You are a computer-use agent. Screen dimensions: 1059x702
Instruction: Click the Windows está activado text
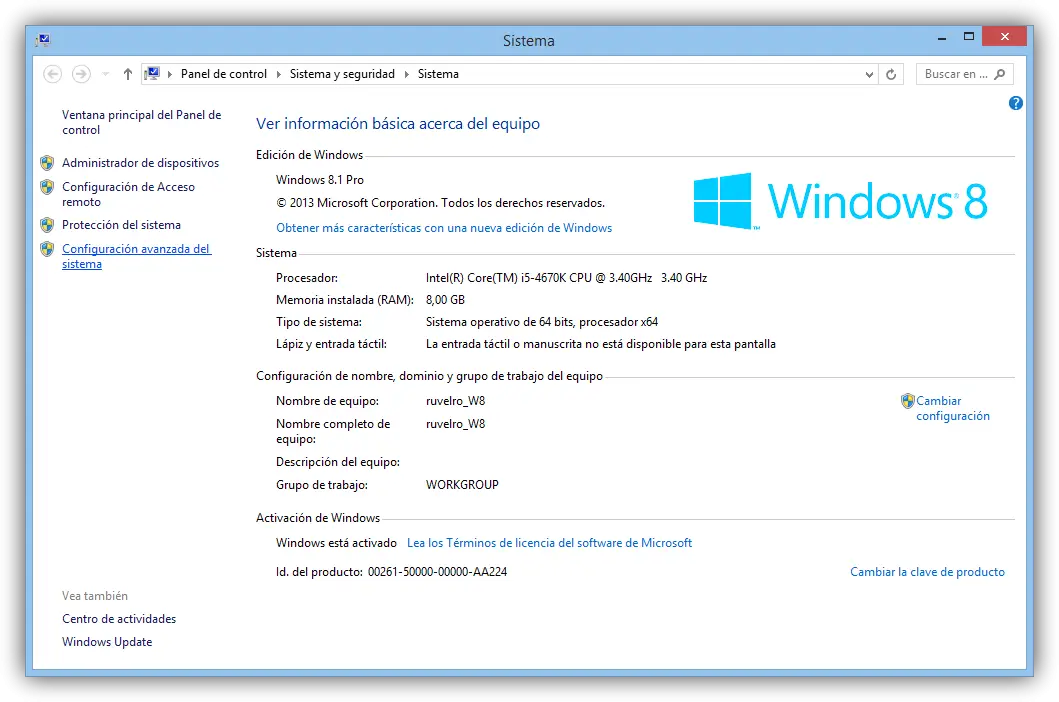pyautogui.click(x=336, y=543)
